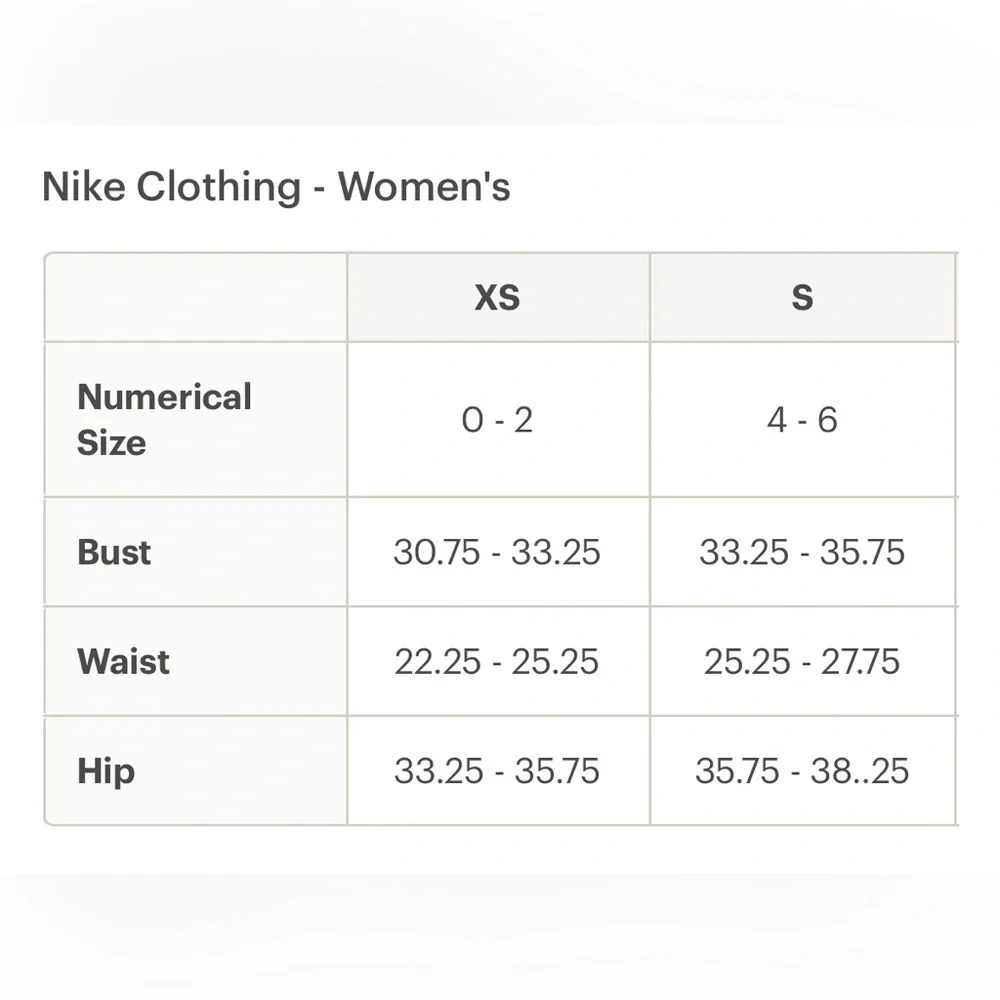This screenshot has height=1000, width=1000.
Task: Click S hip value 35.75 - 38..25
Action: pyautogui.click(x=802, y=770)
